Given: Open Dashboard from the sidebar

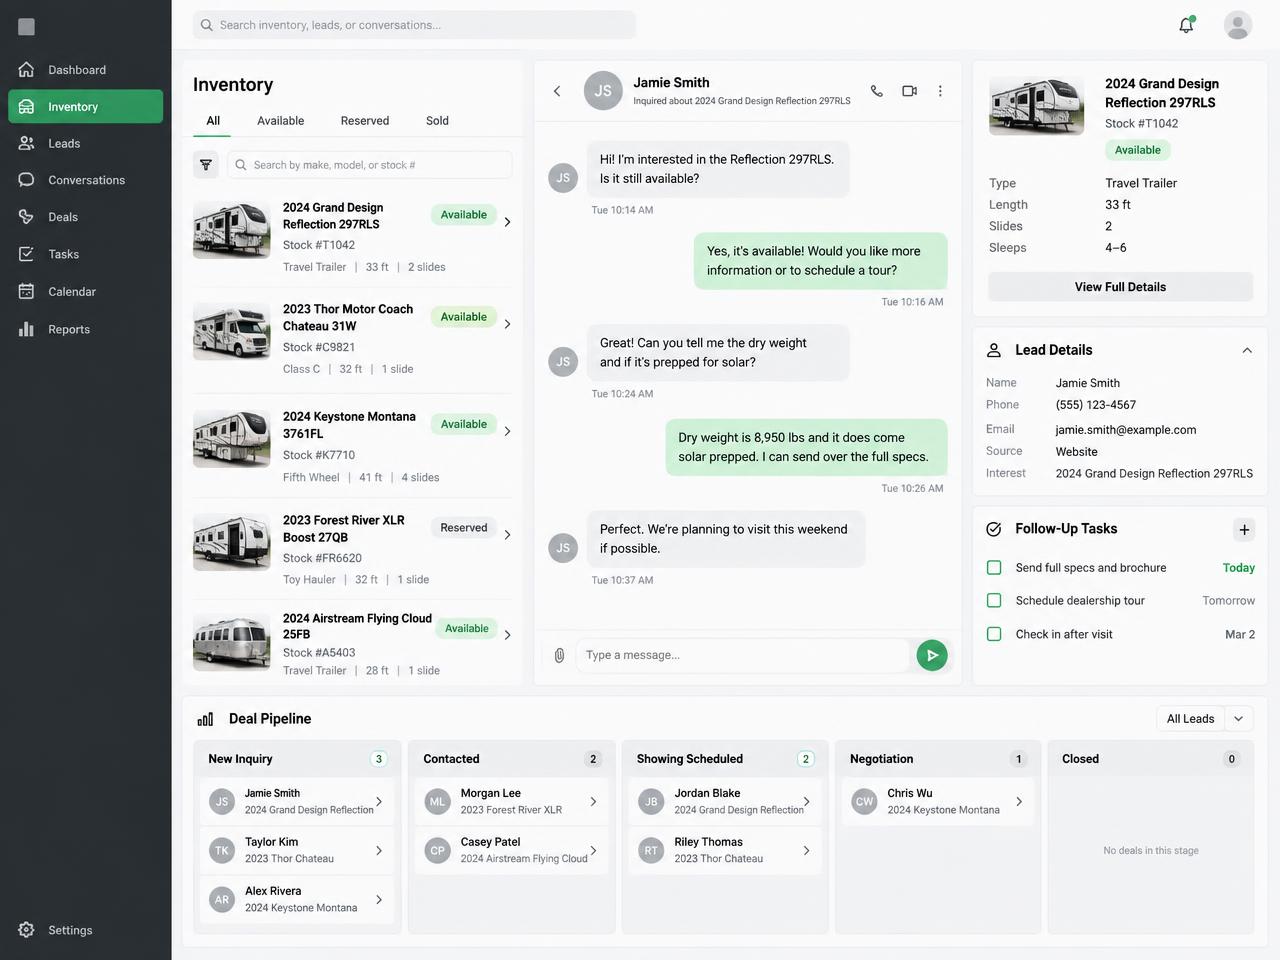Looking at the screenshot, I should pyautogui.click(x=86, y=70).
